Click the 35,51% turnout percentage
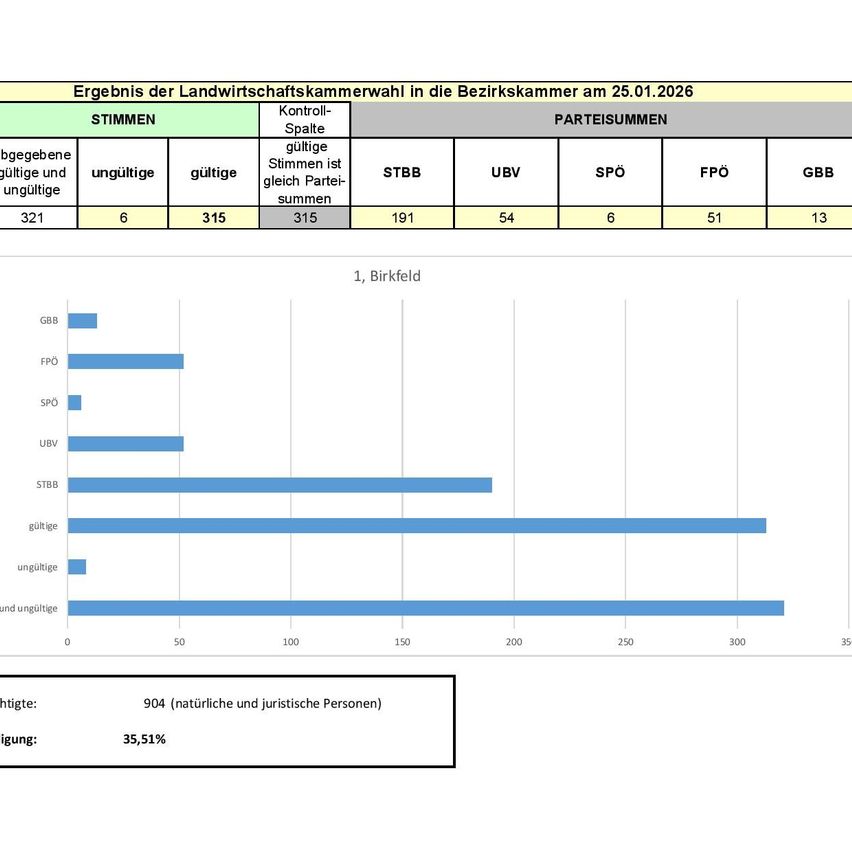 tap(144, 740)
